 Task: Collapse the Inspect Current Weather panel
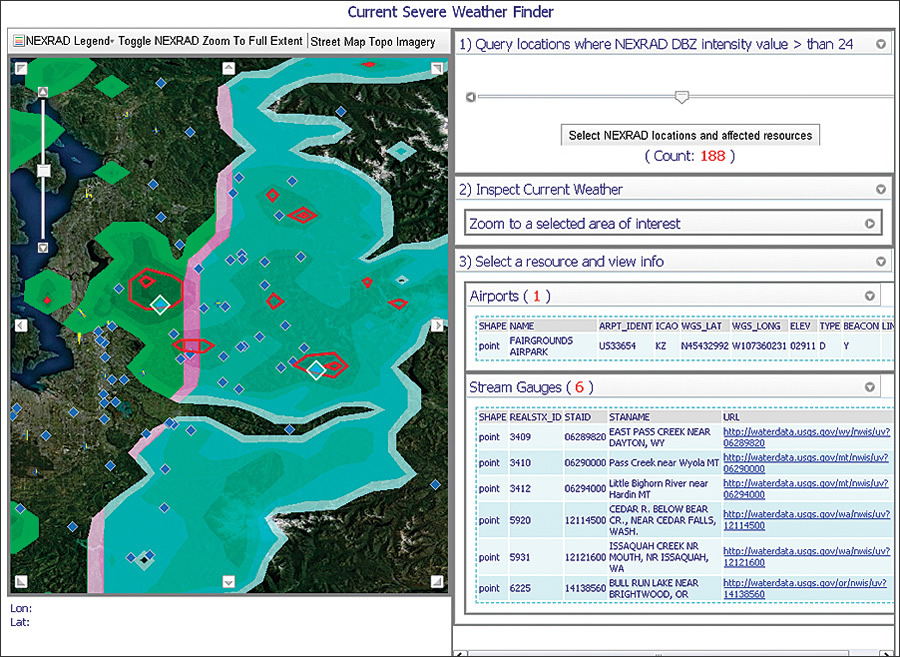click(880, 189)
